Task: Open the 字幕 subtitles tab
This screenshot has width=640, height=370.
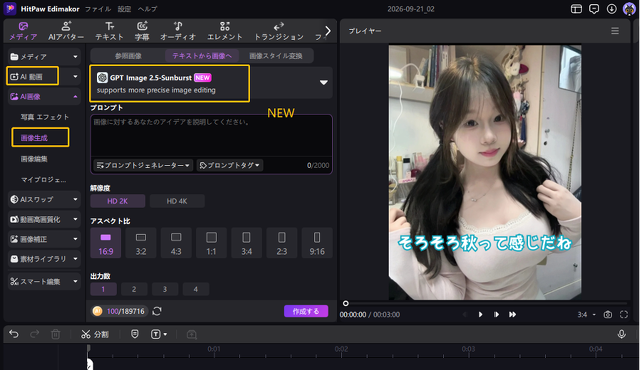Action: point(142,31)
